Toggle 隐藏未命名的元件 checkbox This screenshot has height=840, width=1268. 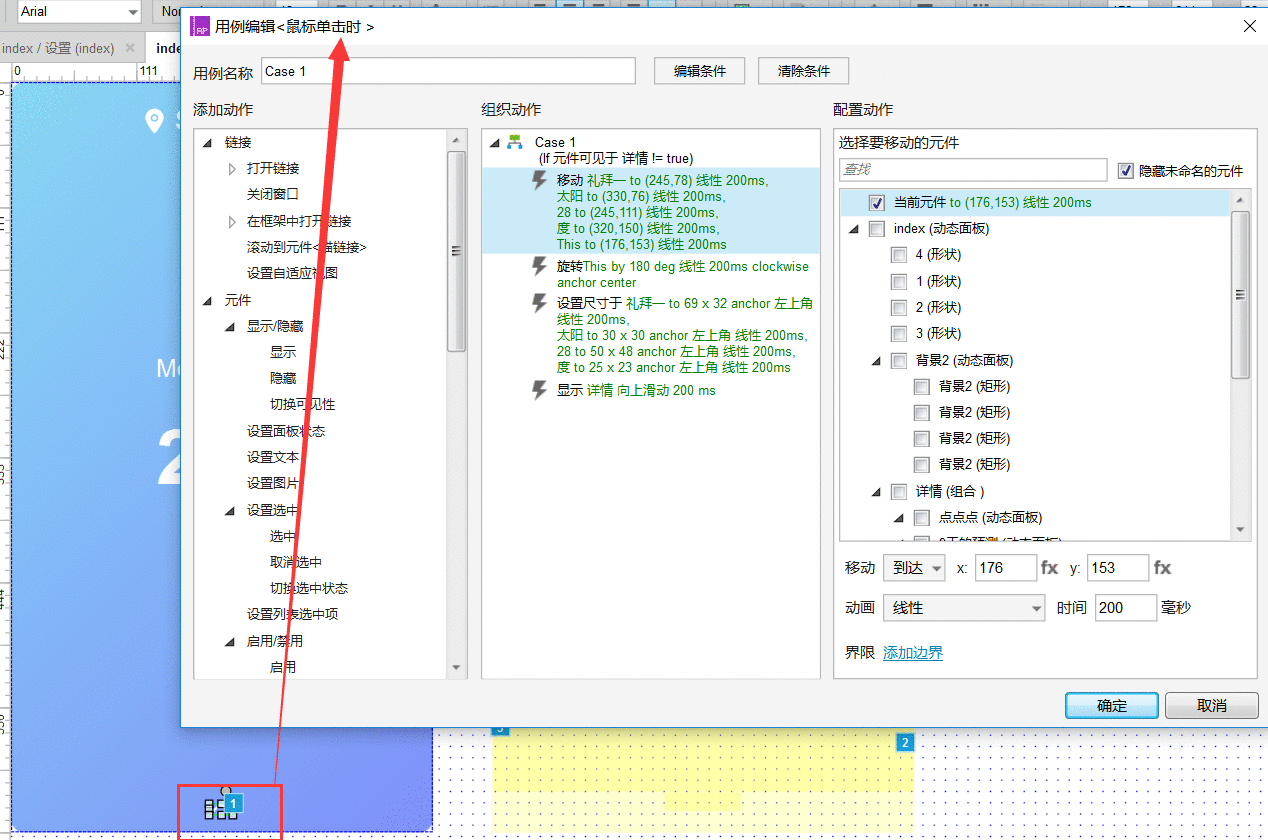click(x=1125, y=171)
